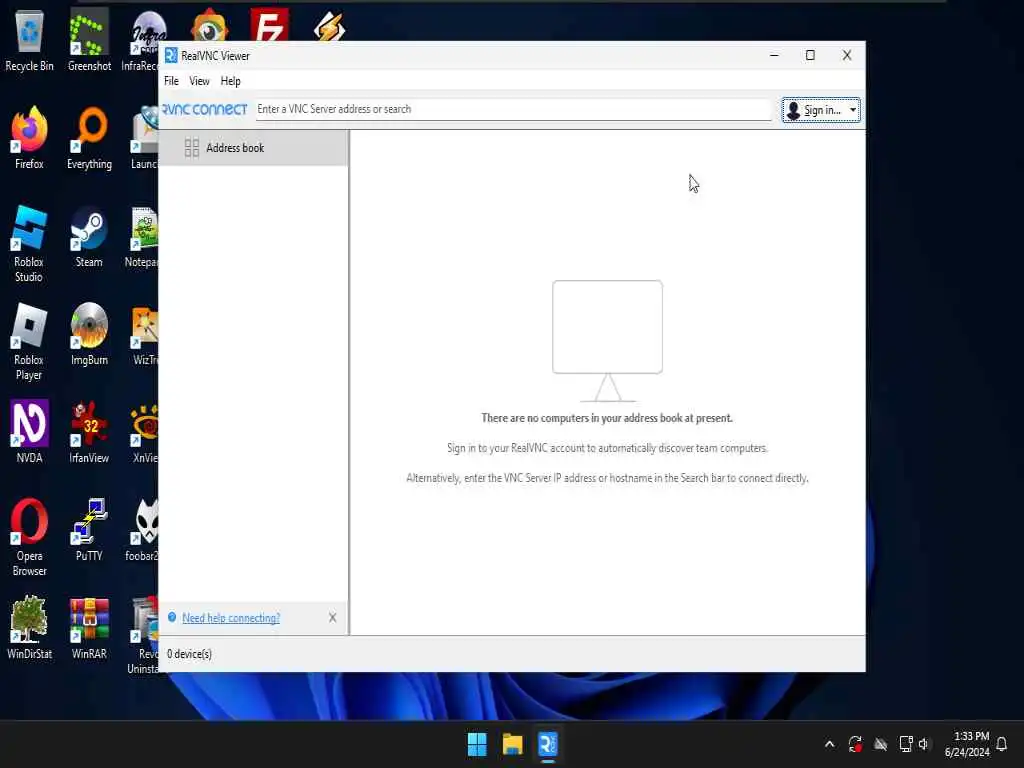The height and width of the screenshot is (768, 1024).
Task: Open the File menu
Action: 171,81
